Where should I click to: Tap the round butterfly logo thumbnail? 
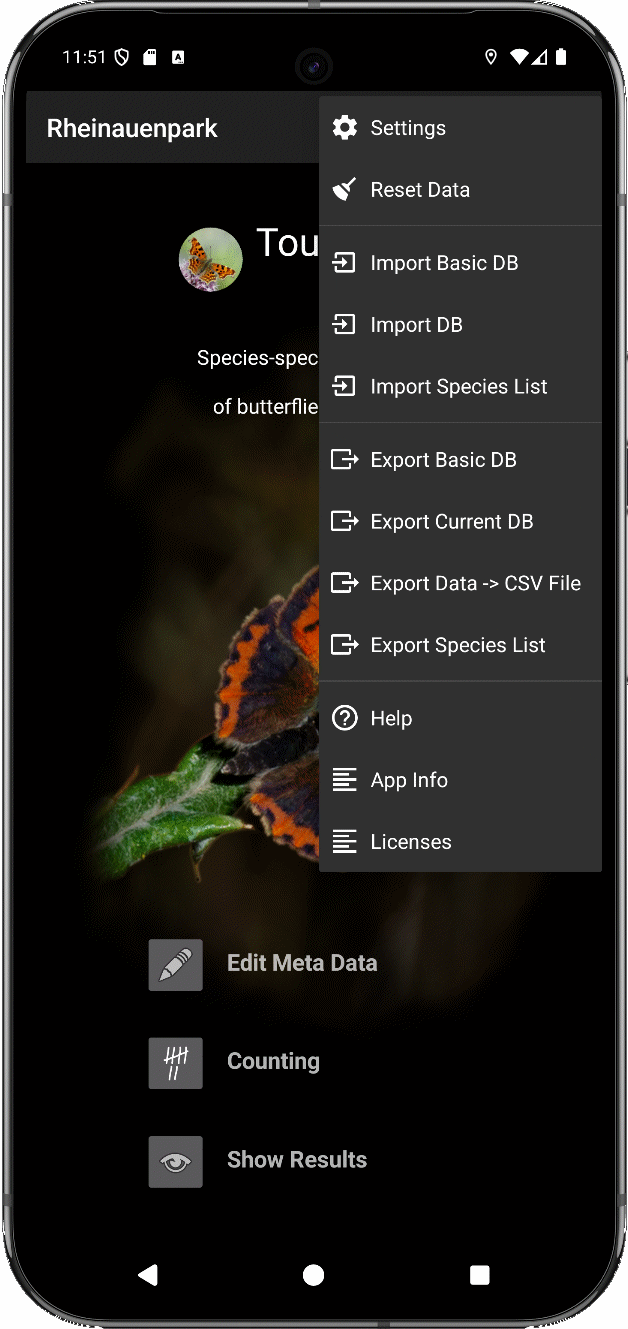(211, 260)
